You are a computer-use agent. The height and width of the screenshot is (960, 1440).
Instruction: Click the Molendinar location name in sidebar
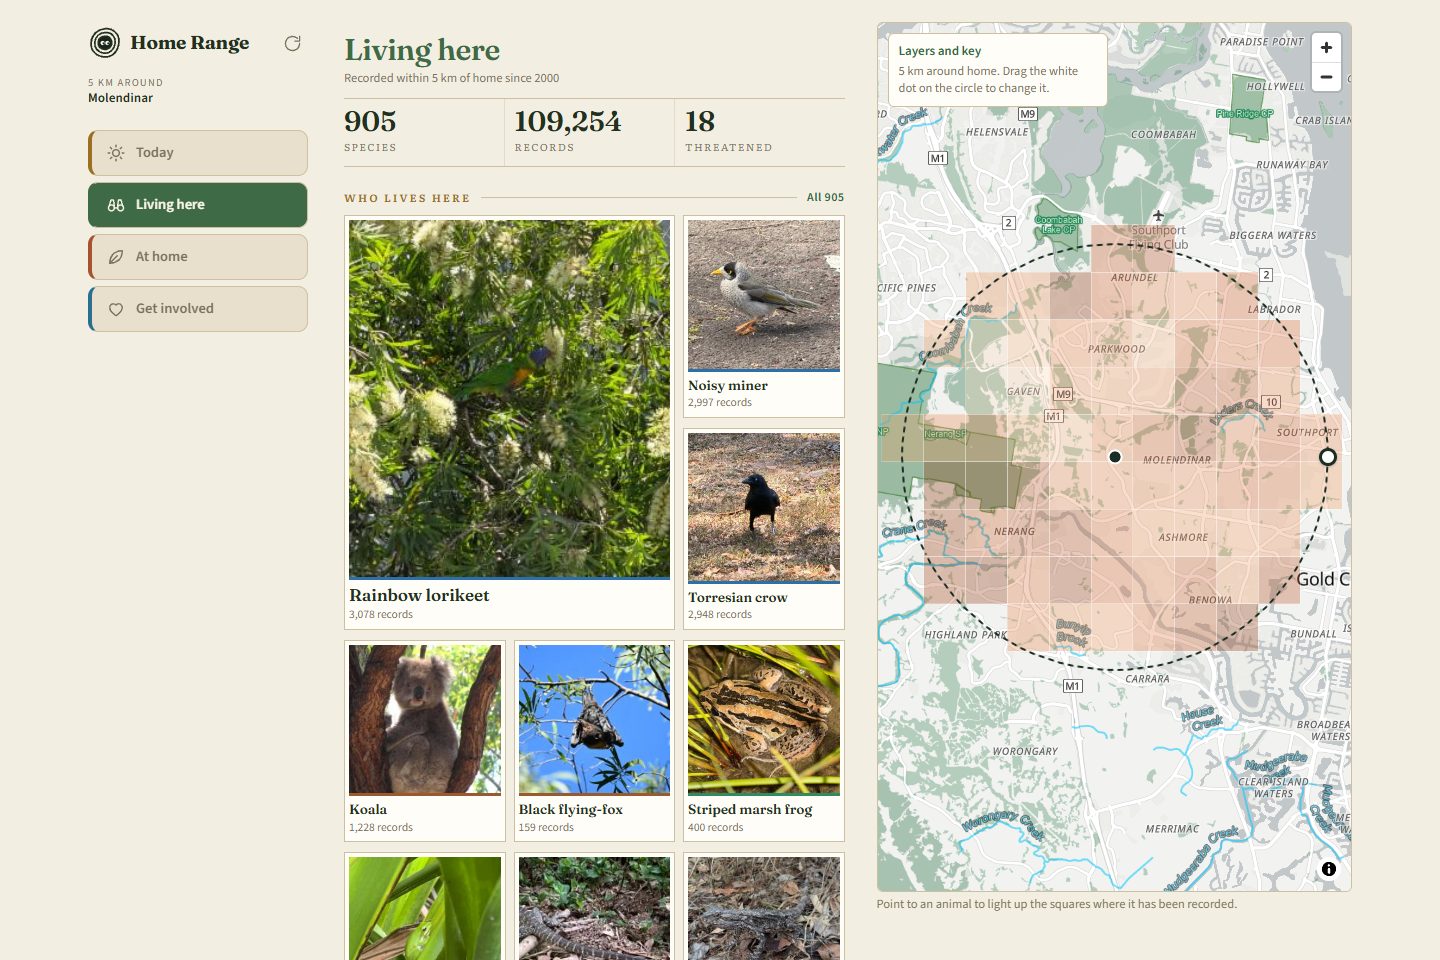tap(120, 98)
